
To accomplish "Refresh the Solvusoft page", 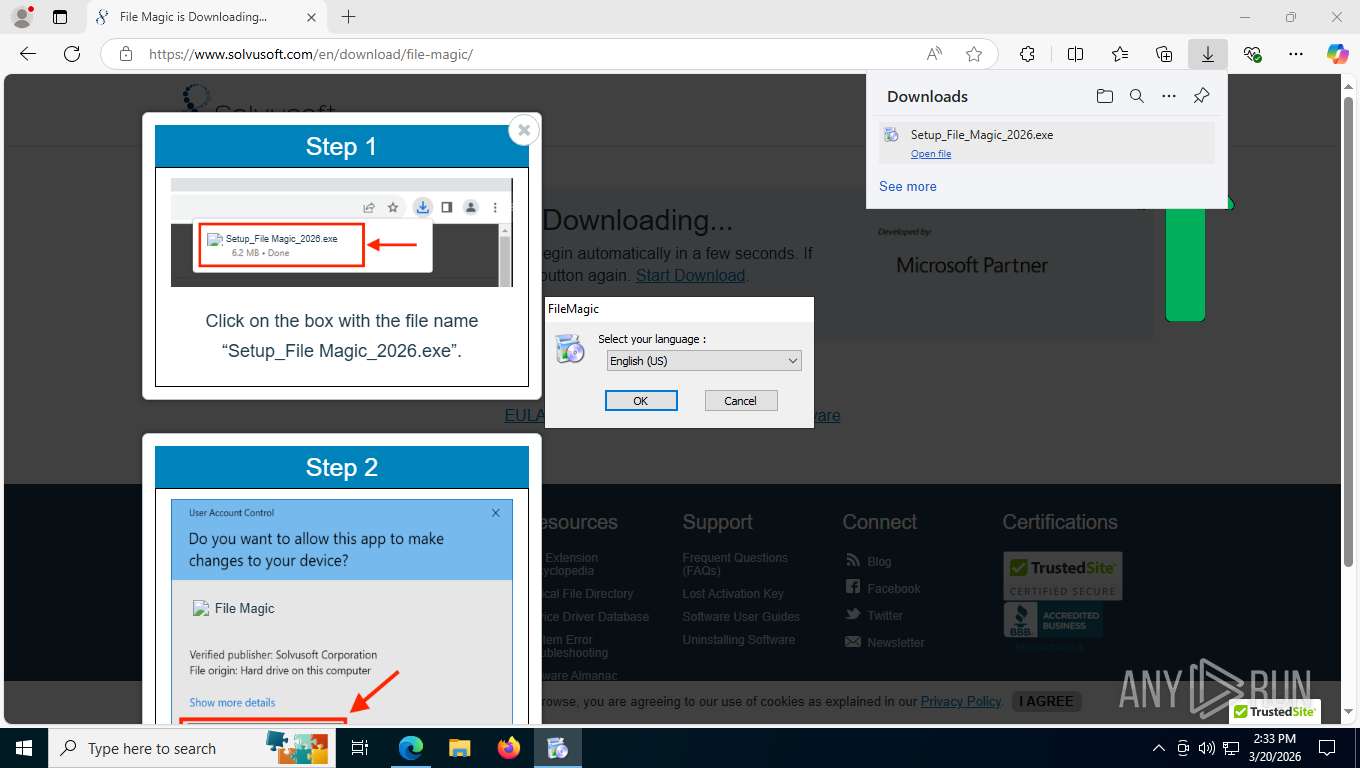I will pyautogui.click(x=72, y=54).
